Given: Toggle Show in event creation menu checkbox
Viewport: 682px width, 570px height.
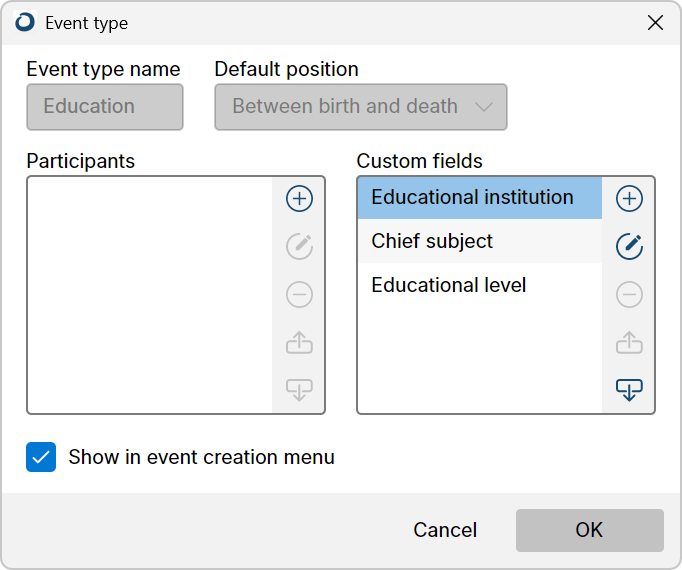Looking at the screenshot, I should pos(41,457).
